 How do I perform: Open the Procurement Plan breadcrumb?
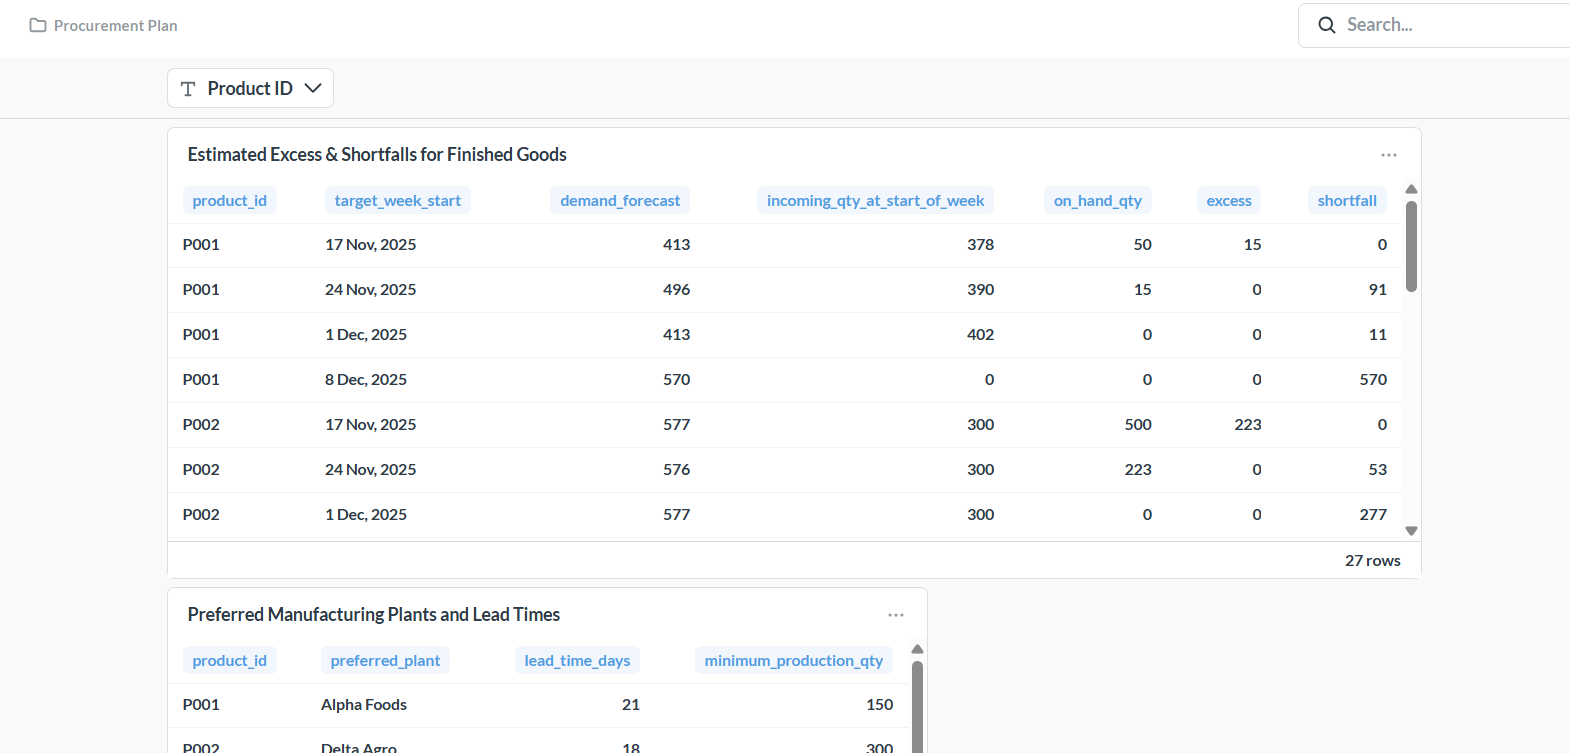click(x=115, y=25)
